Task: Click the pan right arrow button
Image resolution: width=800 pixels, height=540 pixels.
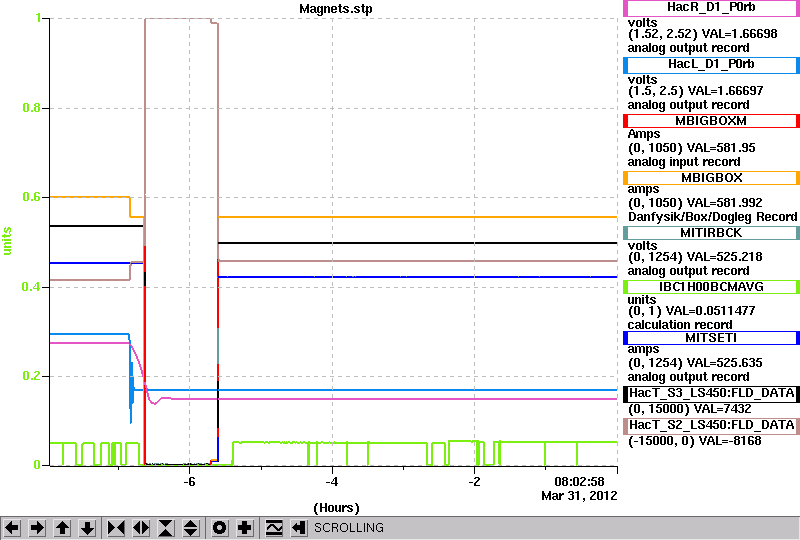Action: 37,528
